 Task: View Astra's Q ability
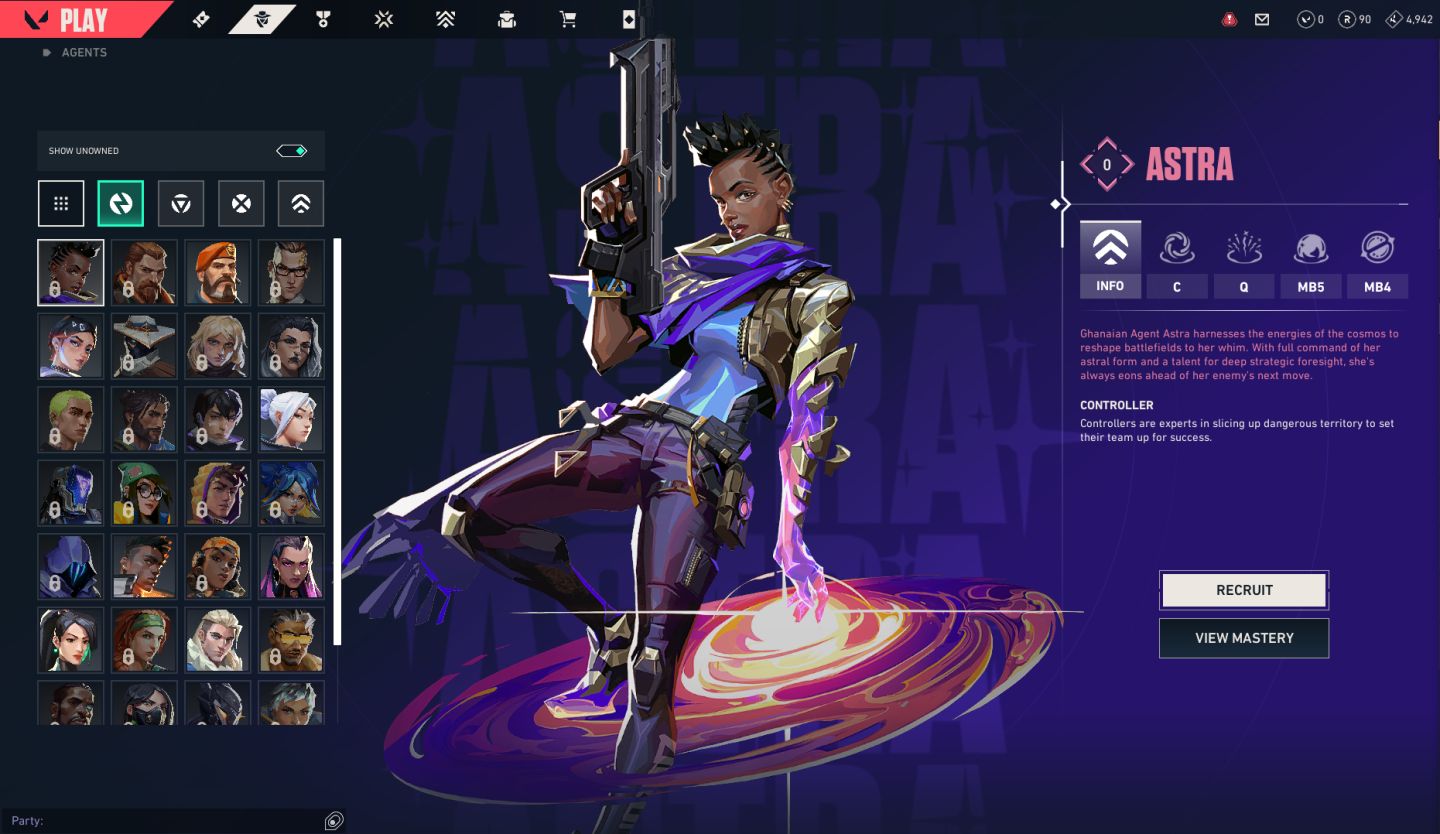1244,260
